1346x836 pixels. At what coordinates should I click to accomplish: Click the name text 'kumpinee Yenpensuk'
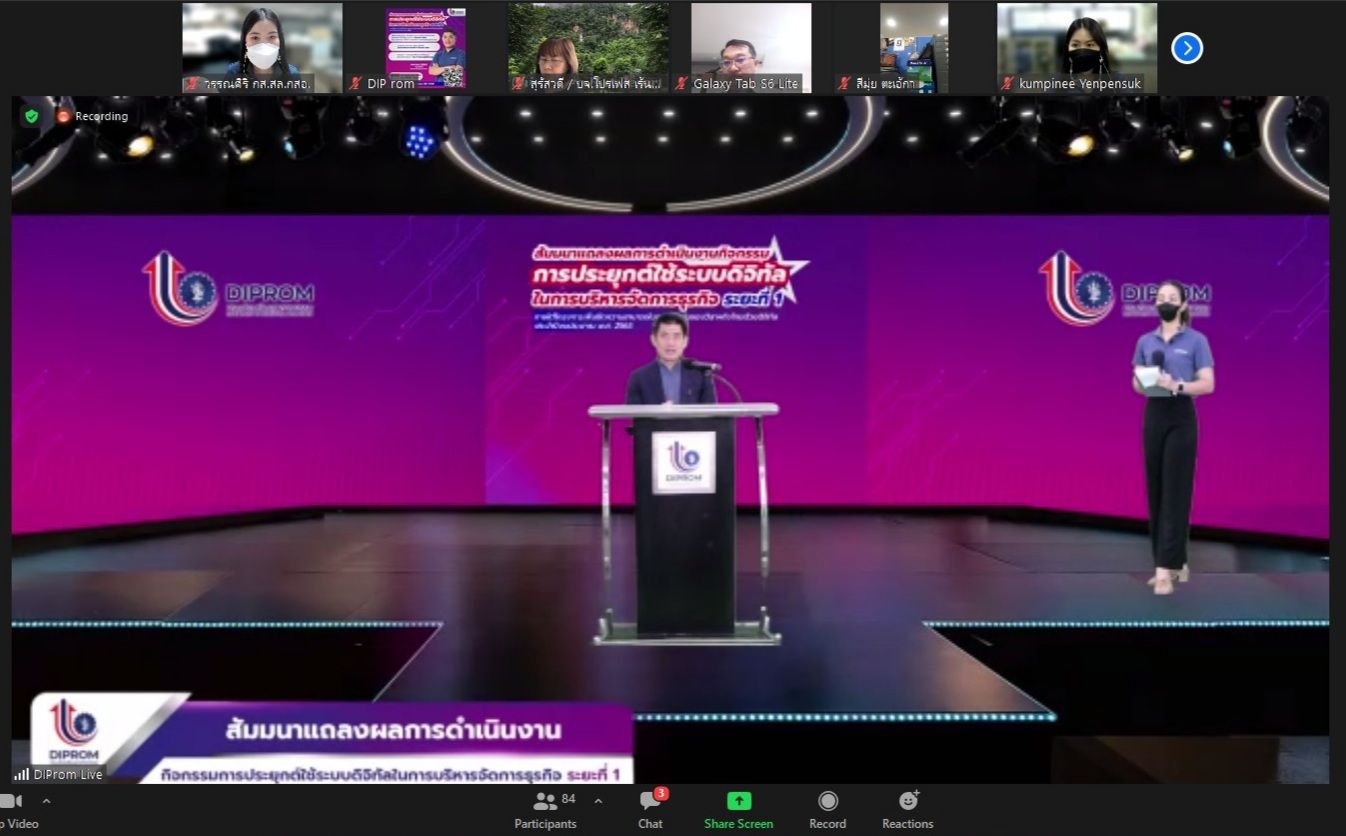[1080, 84]
